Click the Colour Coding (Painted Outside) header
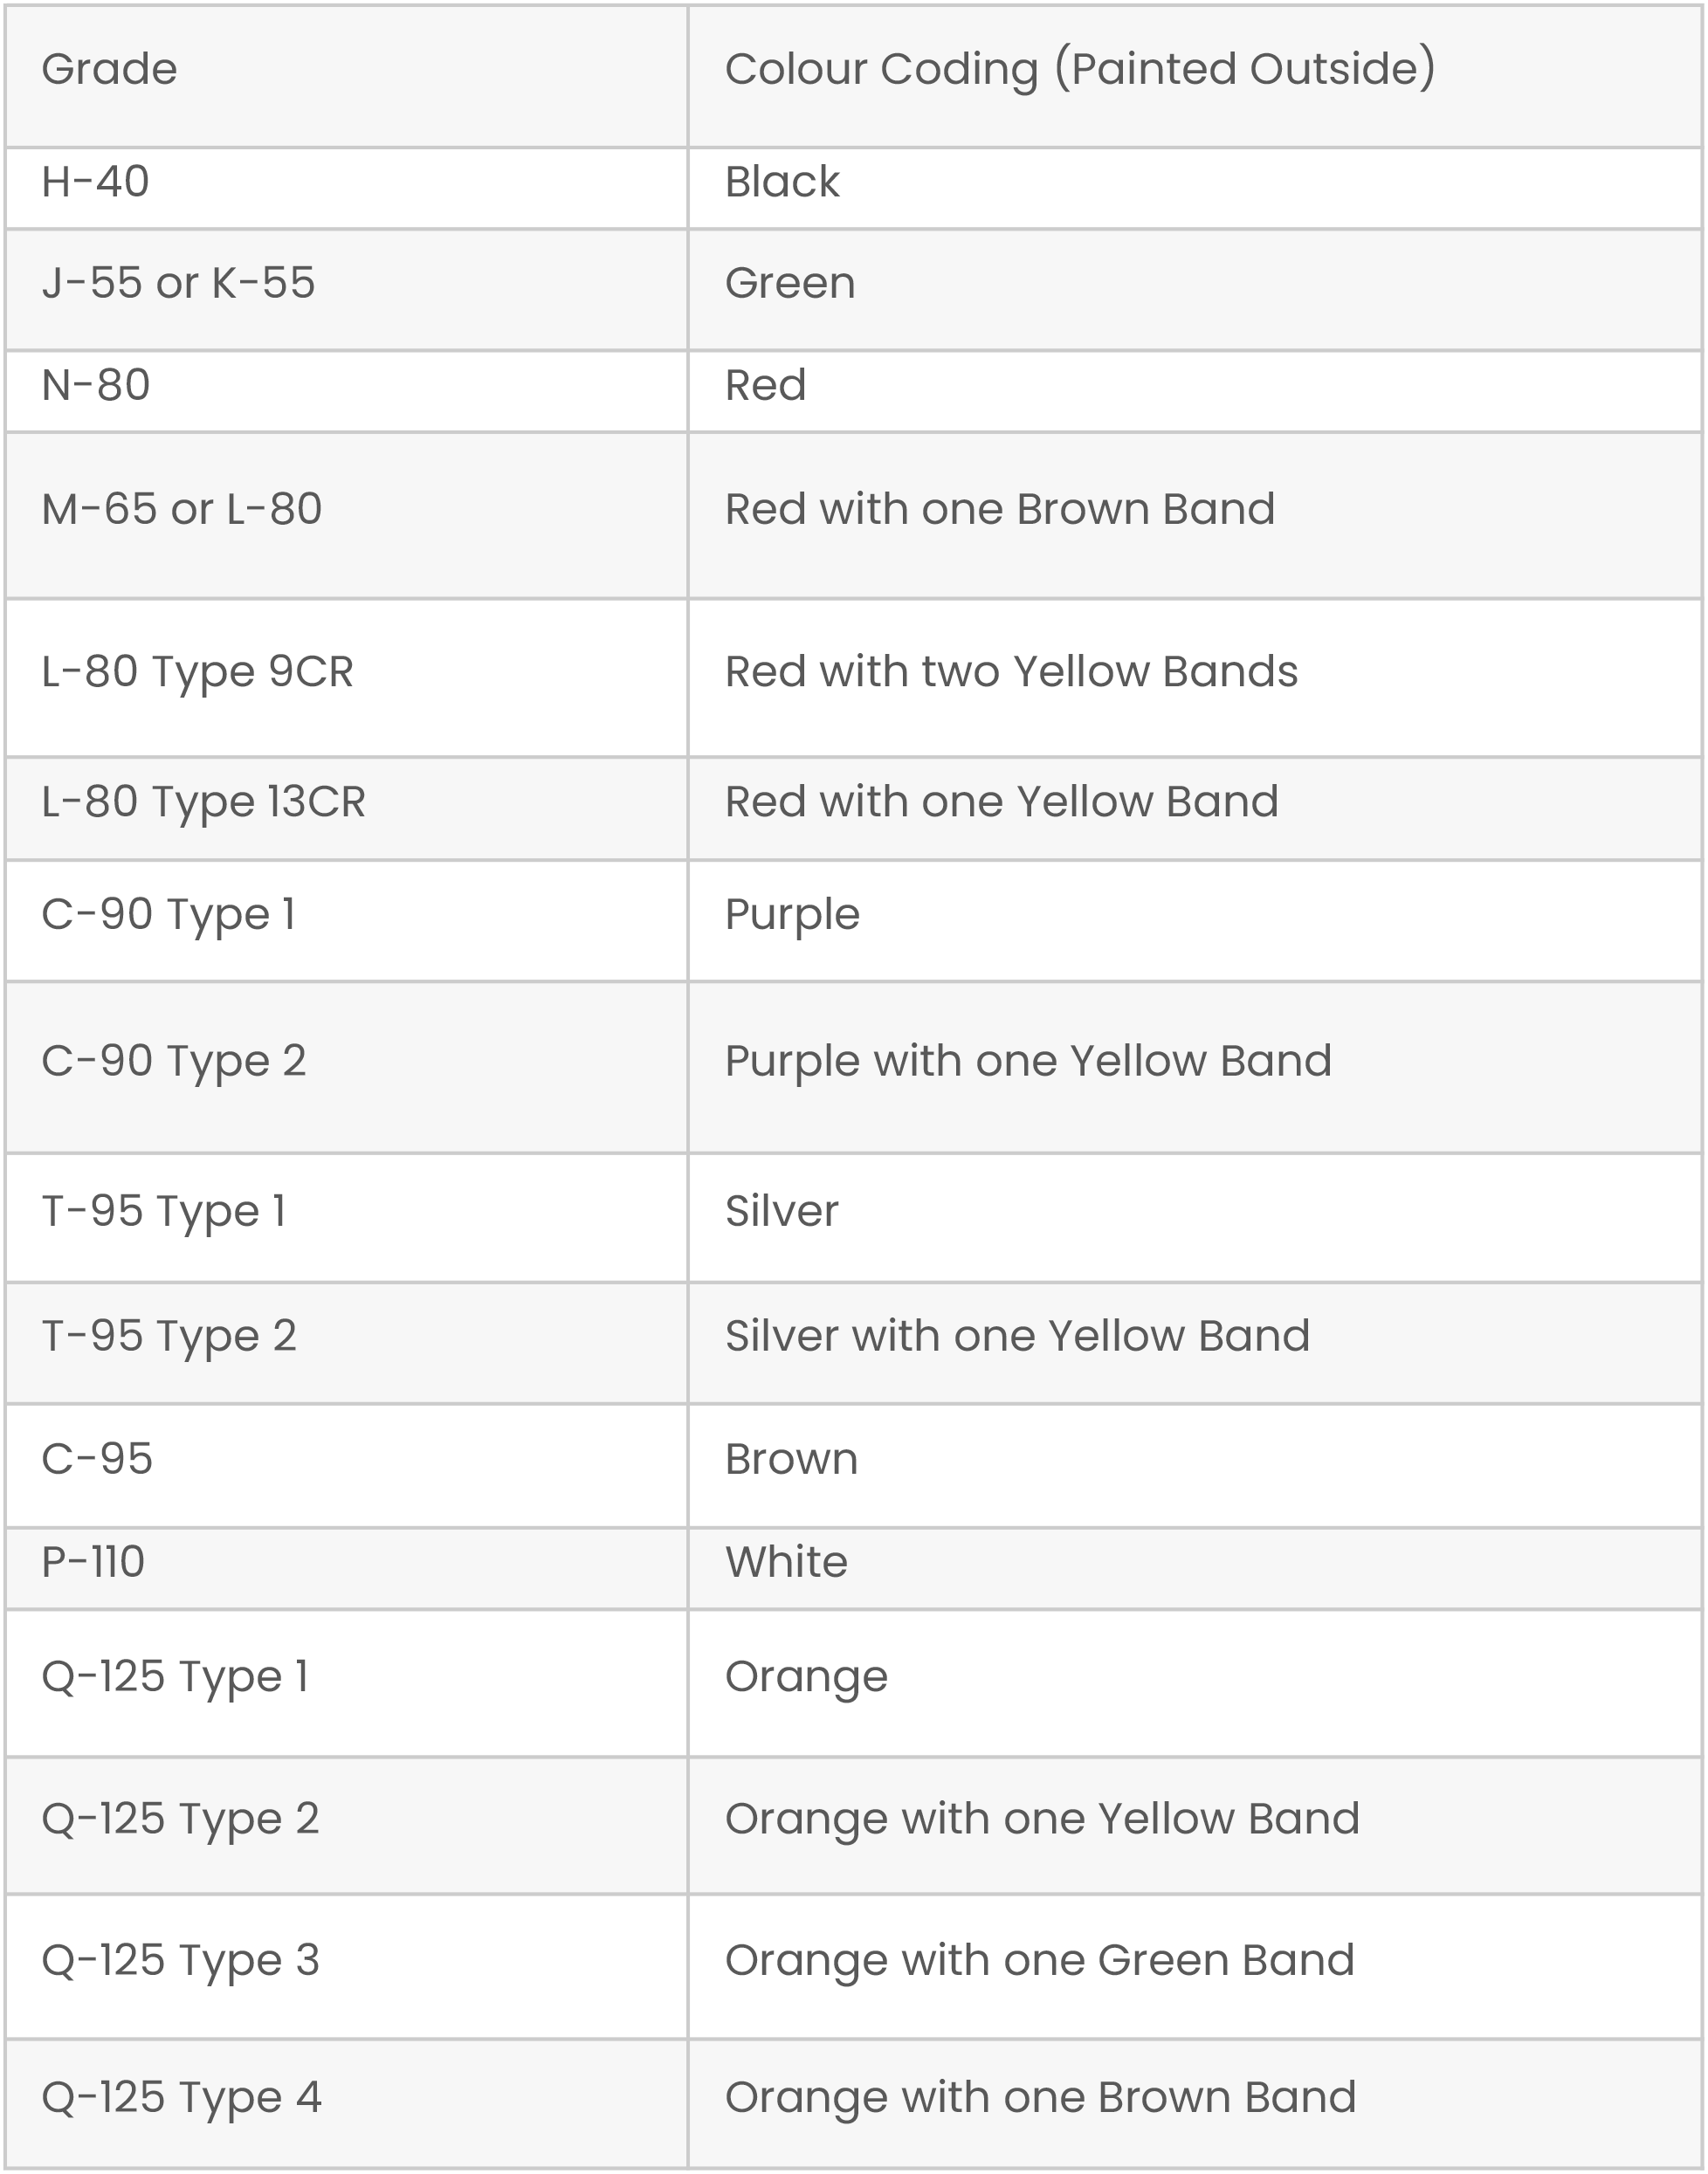Image resolution: width=1708 pixels, height=2174 pixels. pyautogui.click(x=1080, y=69)
